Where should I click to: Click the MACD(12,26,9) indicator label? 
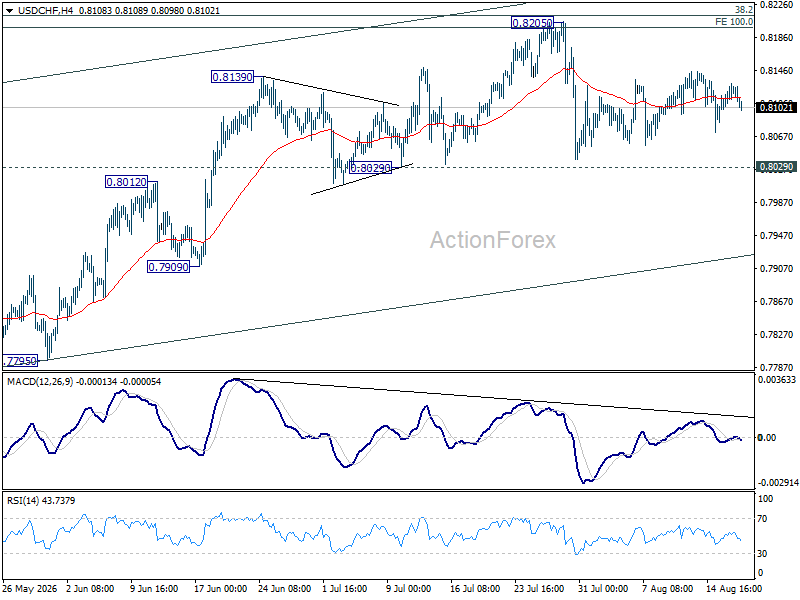click(x=39, y=382)
